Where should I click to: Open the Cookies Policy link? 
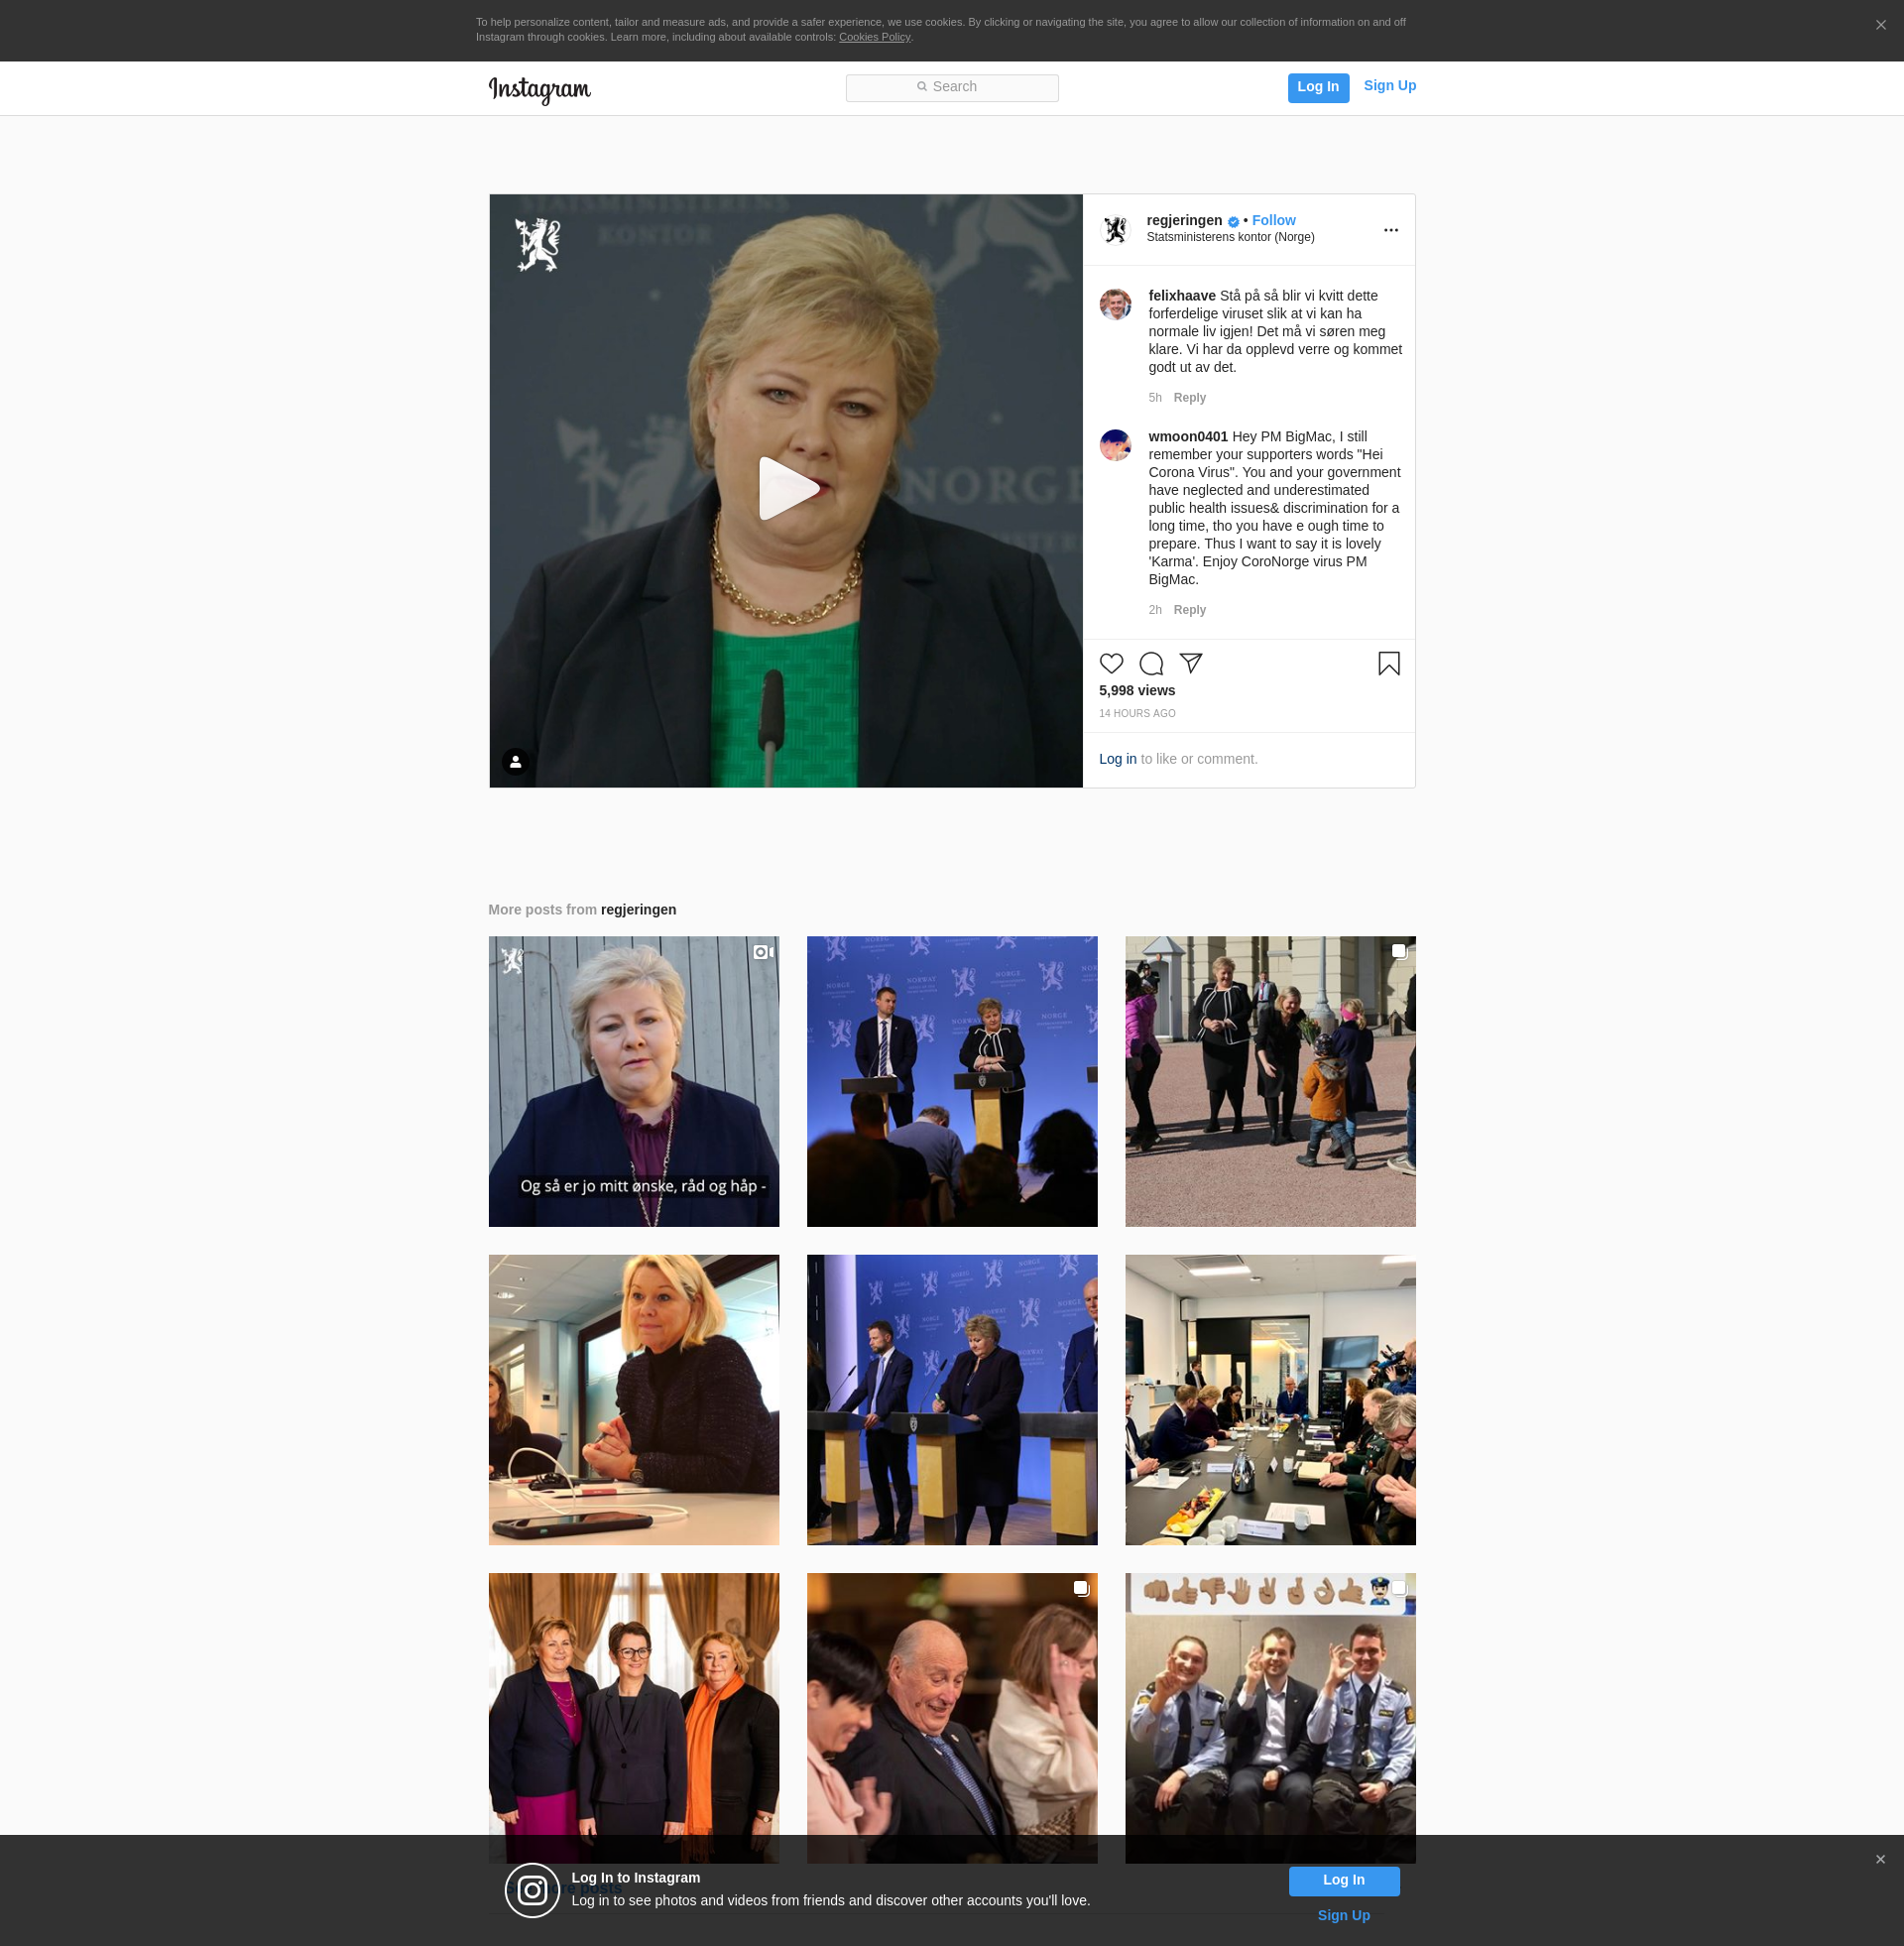pos(874,37)
